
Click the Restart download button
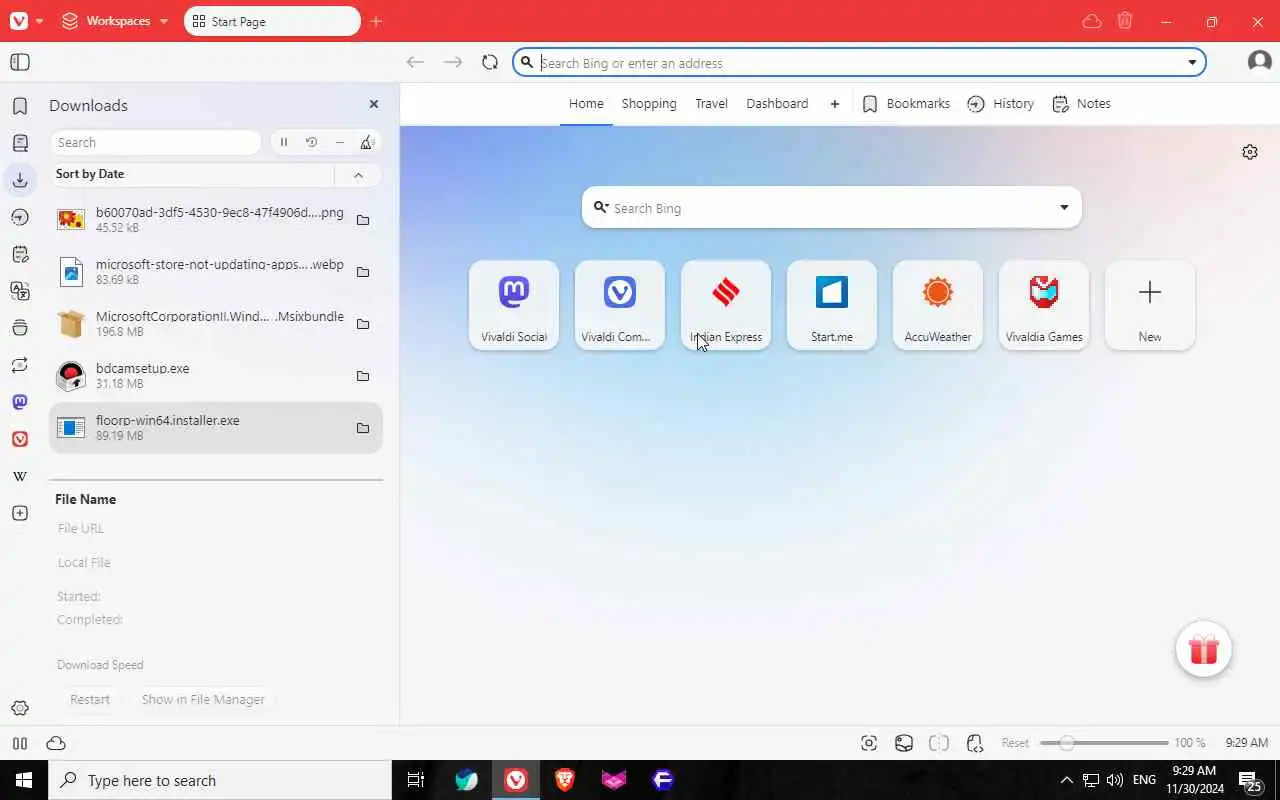(90, 699)
